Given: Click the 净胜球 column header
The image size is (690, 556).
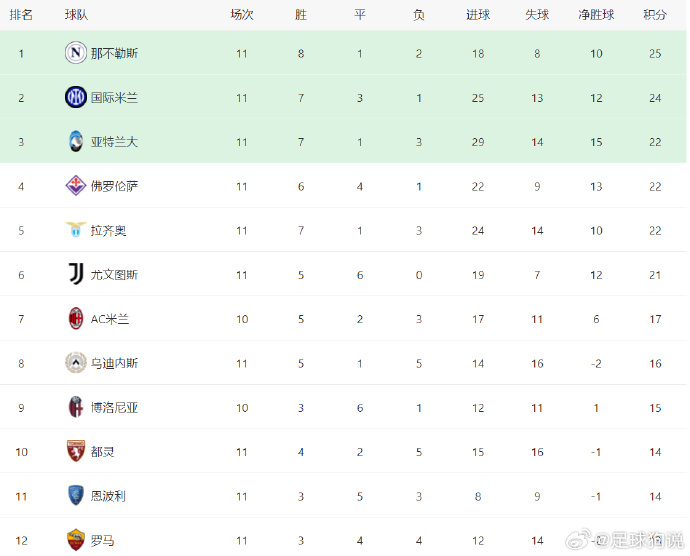Looking at the screenshot, I should point(596,15).
